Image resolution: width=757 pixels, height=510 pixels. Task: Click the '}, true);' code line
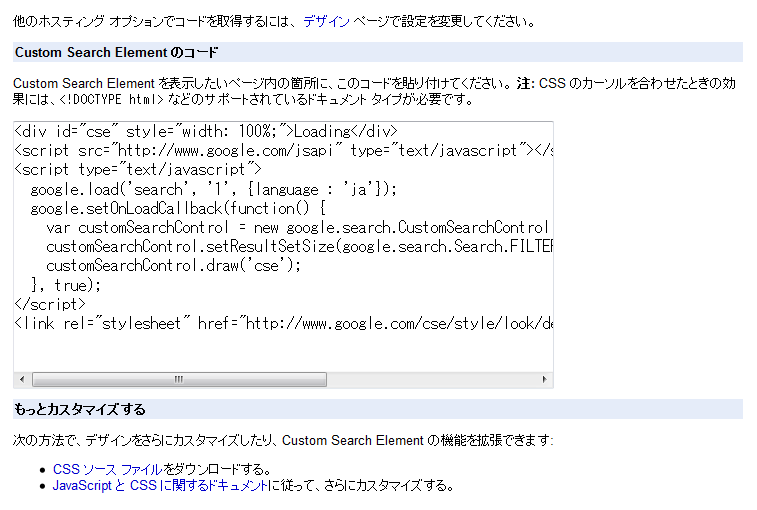click(x=66, y=285)
